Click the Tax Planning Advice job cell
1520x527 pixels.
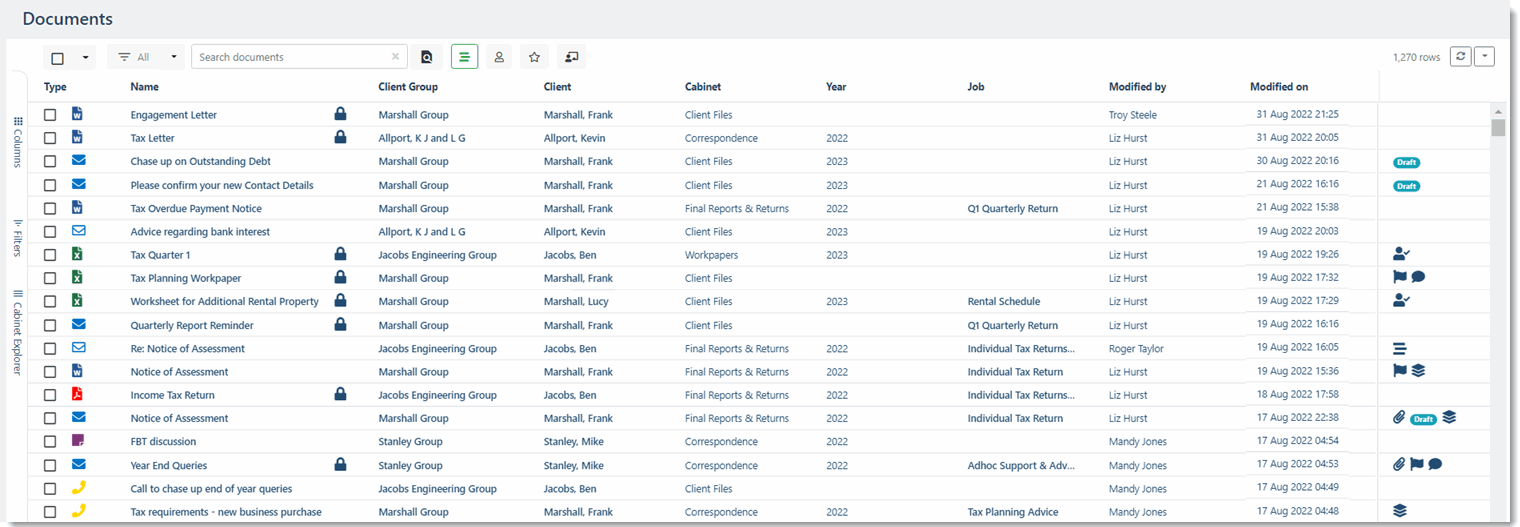click(1013, 512)
